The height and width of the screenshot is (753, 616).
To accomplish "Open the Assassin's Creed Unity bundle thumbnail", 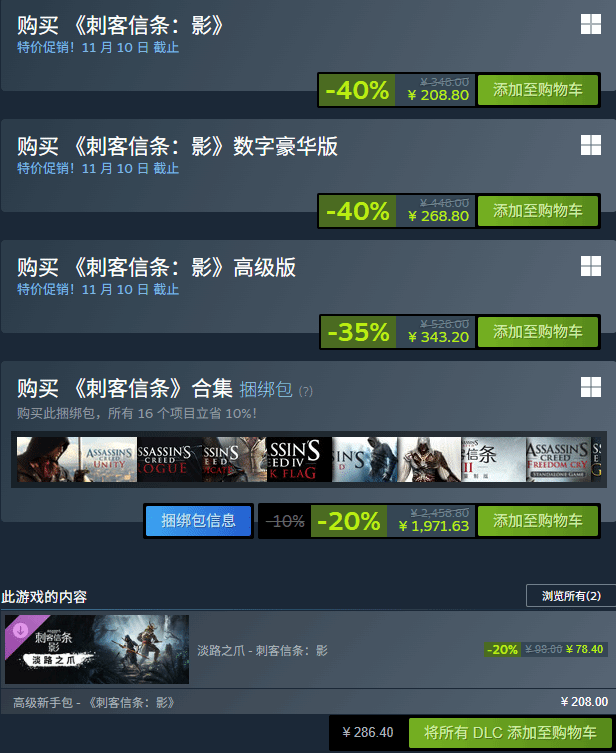I will (x=109, y=460).
